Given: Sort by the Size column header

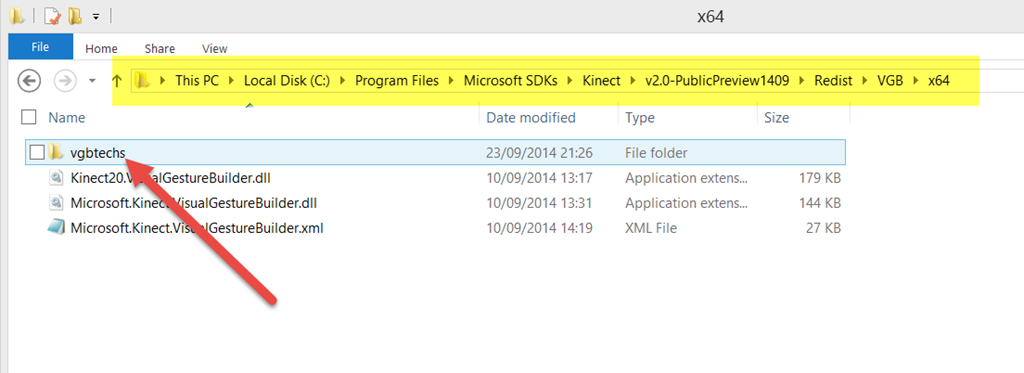Looking at the screenshot, I should click(x=776, y=118).
